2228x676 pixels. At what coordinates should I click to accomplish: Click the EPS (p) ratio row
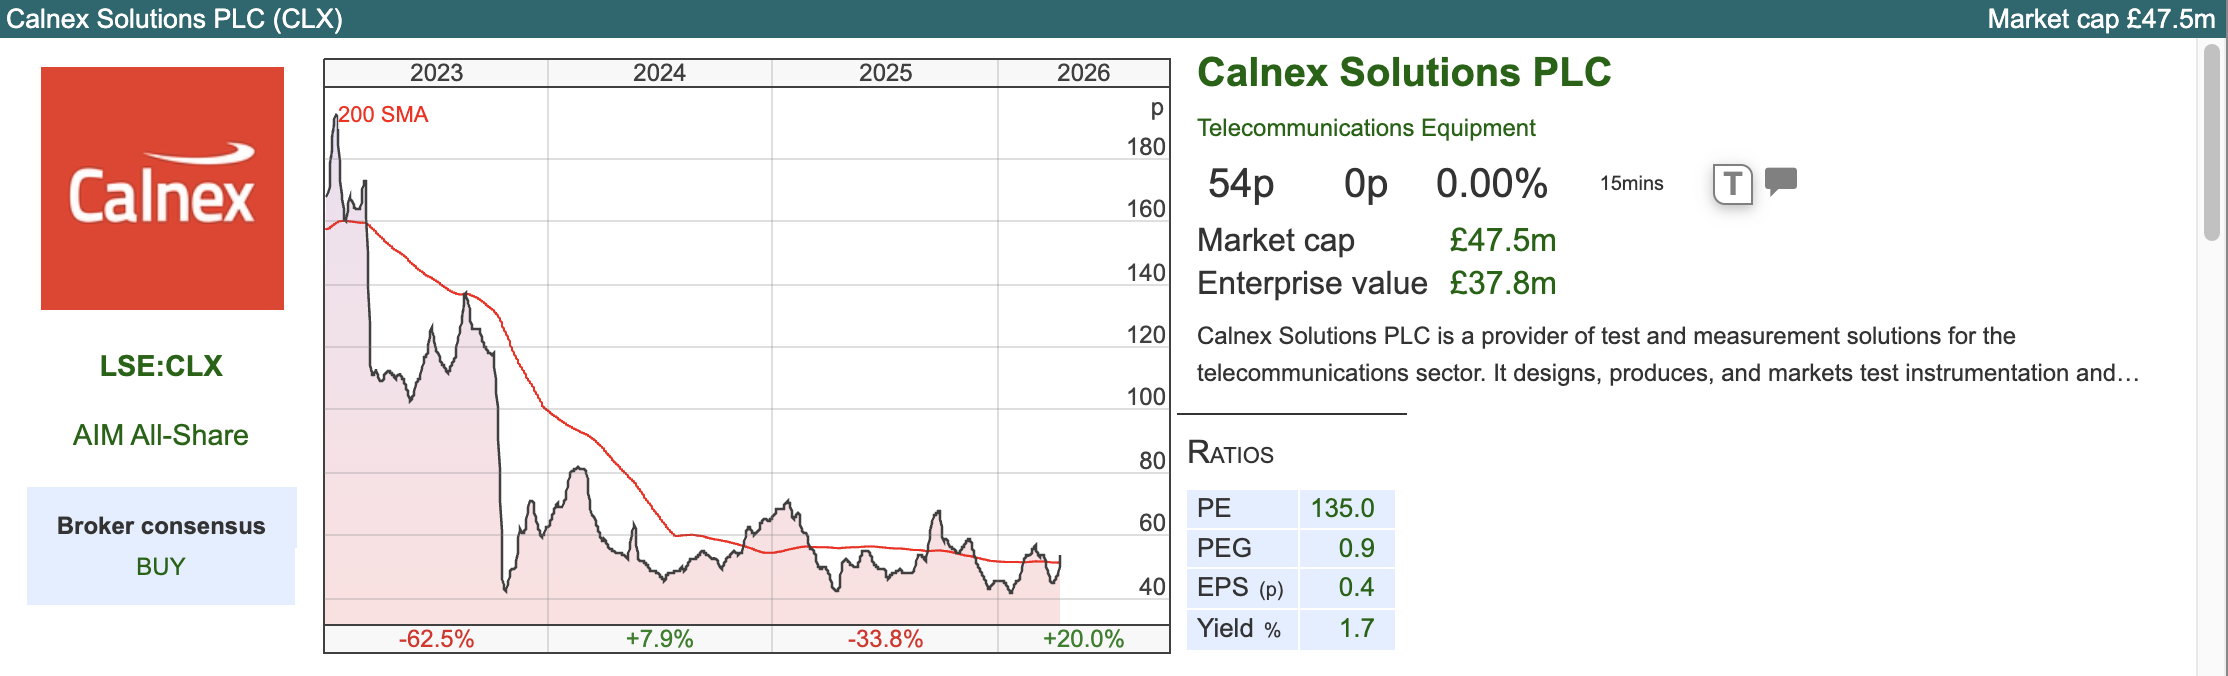1290,588
